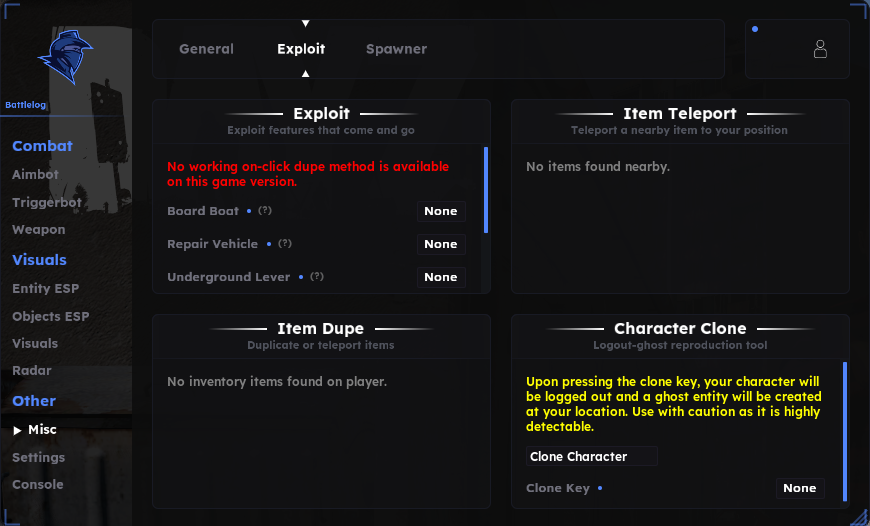Switch to the Spawner tab
This screenshot has height=526, width=870.
396,49
